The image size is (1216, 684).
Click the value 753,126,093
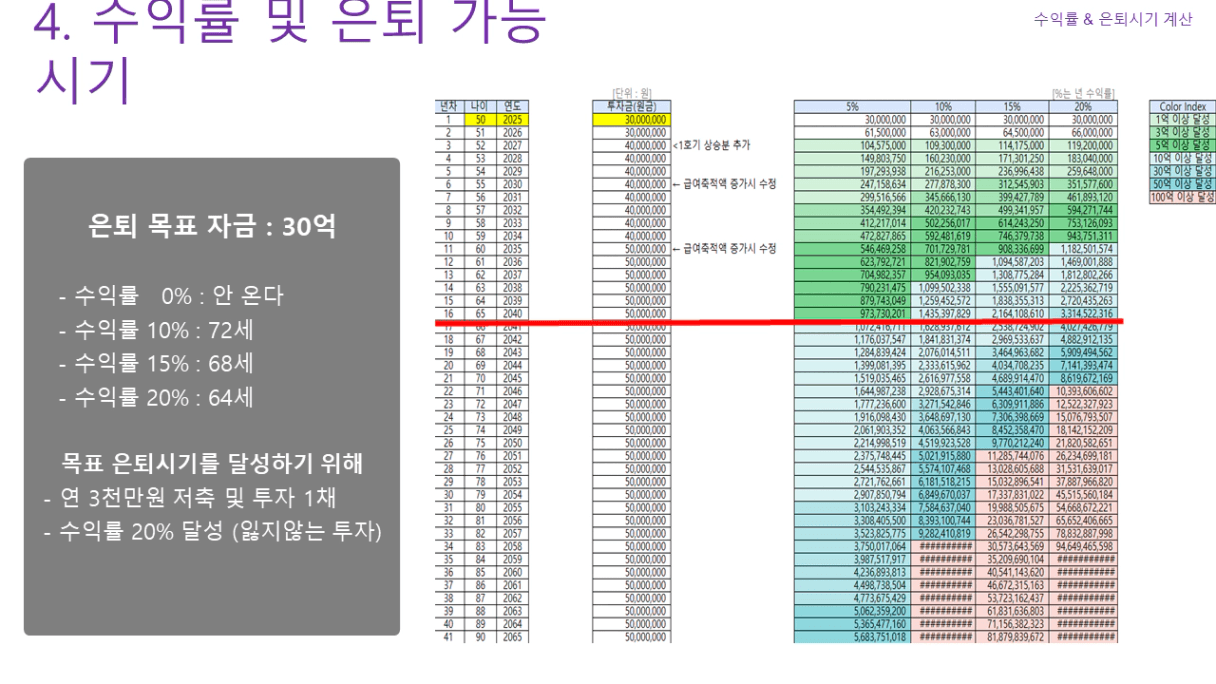point(1091,222)
